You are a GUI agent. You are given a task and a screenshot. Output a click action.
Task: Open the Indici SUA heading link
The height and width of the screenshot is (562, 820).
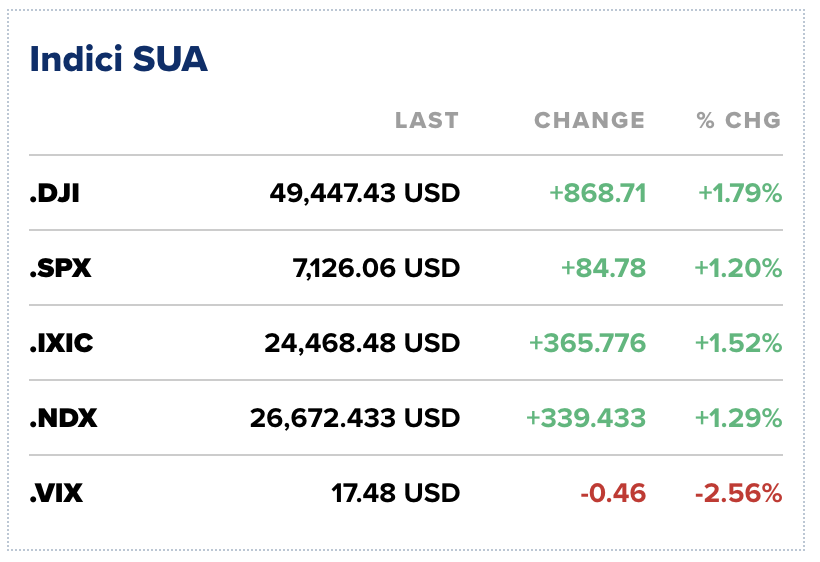[119, 59]
